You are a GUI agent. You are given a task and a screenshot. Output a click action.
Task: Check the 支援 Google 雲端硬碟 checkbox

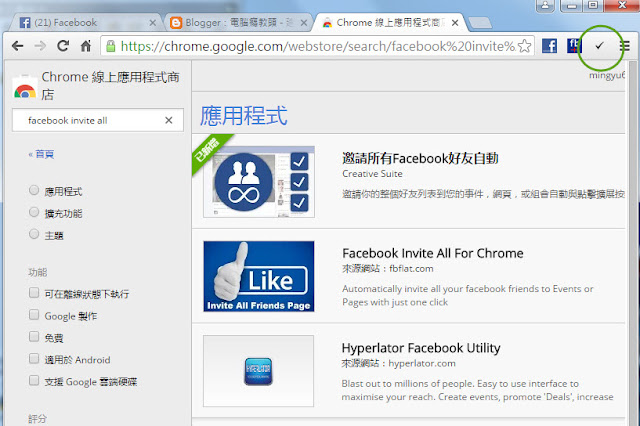pyautogui.click(x=34, y=380)
